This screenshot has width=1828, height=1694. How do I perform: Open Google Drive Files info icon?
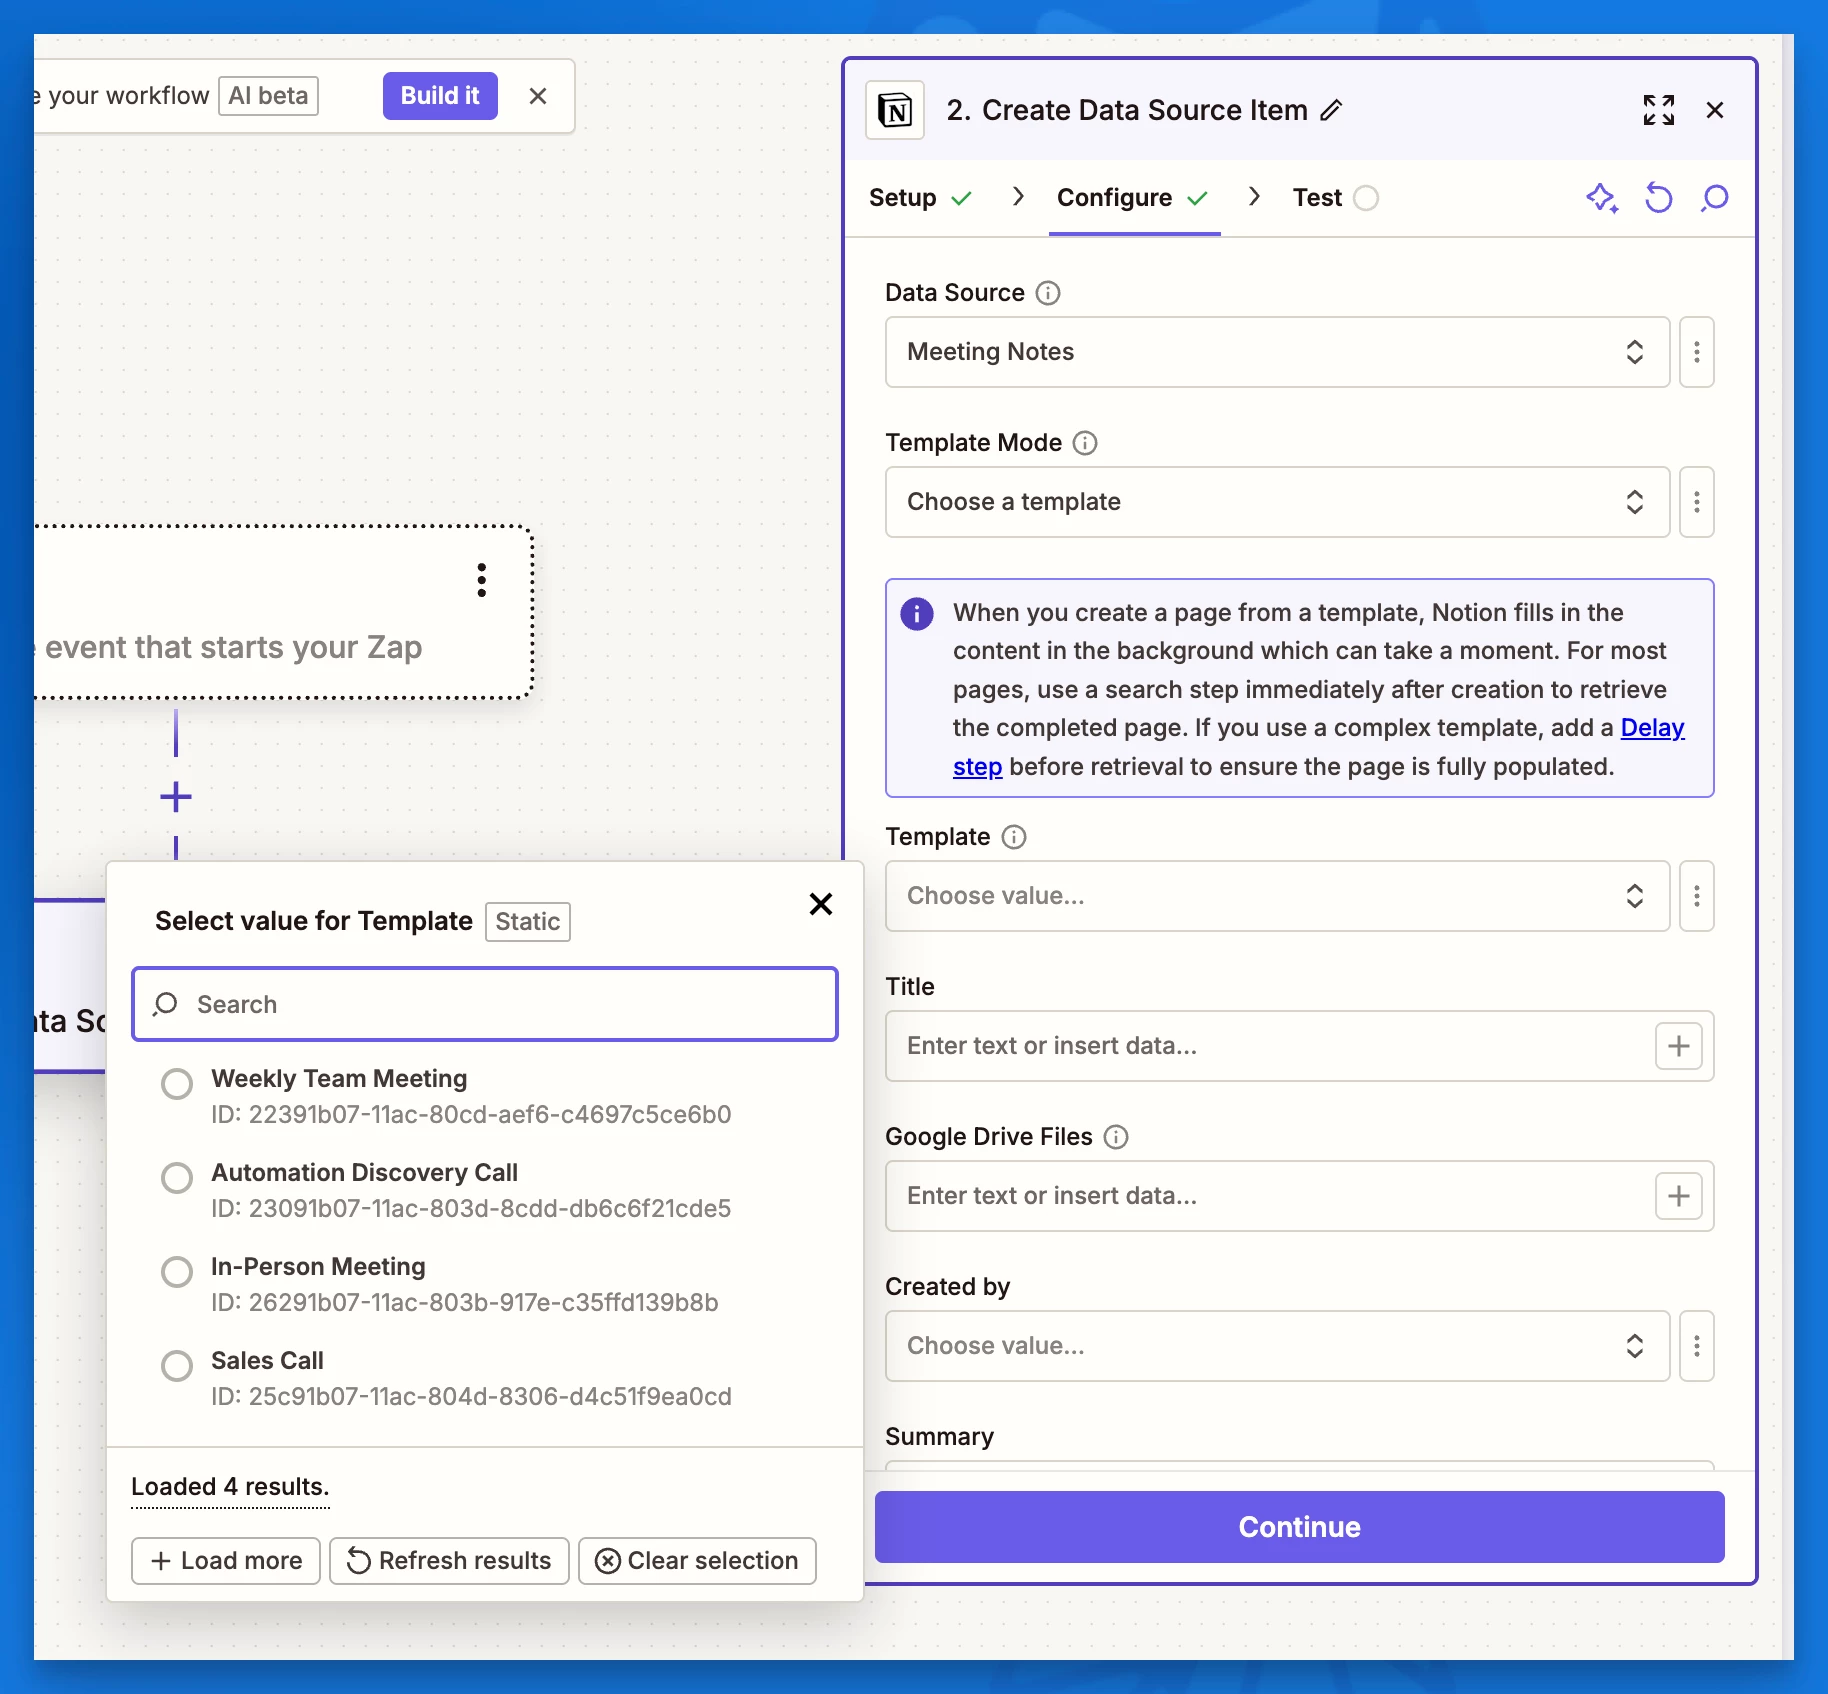click(x=1116, y=1137)
